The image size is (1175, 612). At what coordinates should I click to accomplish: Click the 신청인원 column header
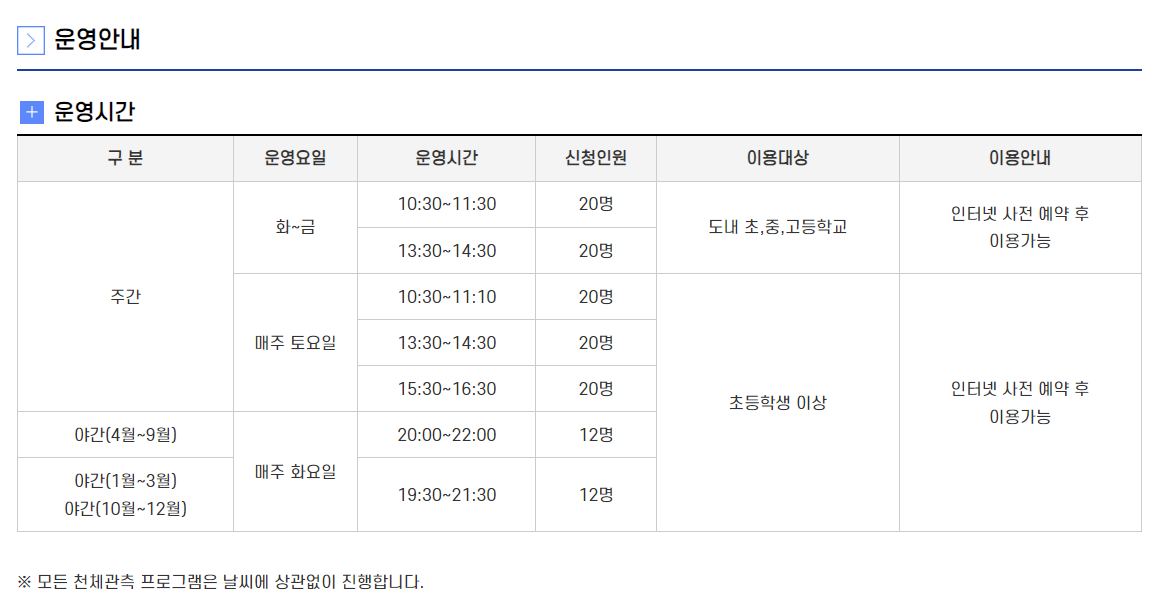pos(596,158)
